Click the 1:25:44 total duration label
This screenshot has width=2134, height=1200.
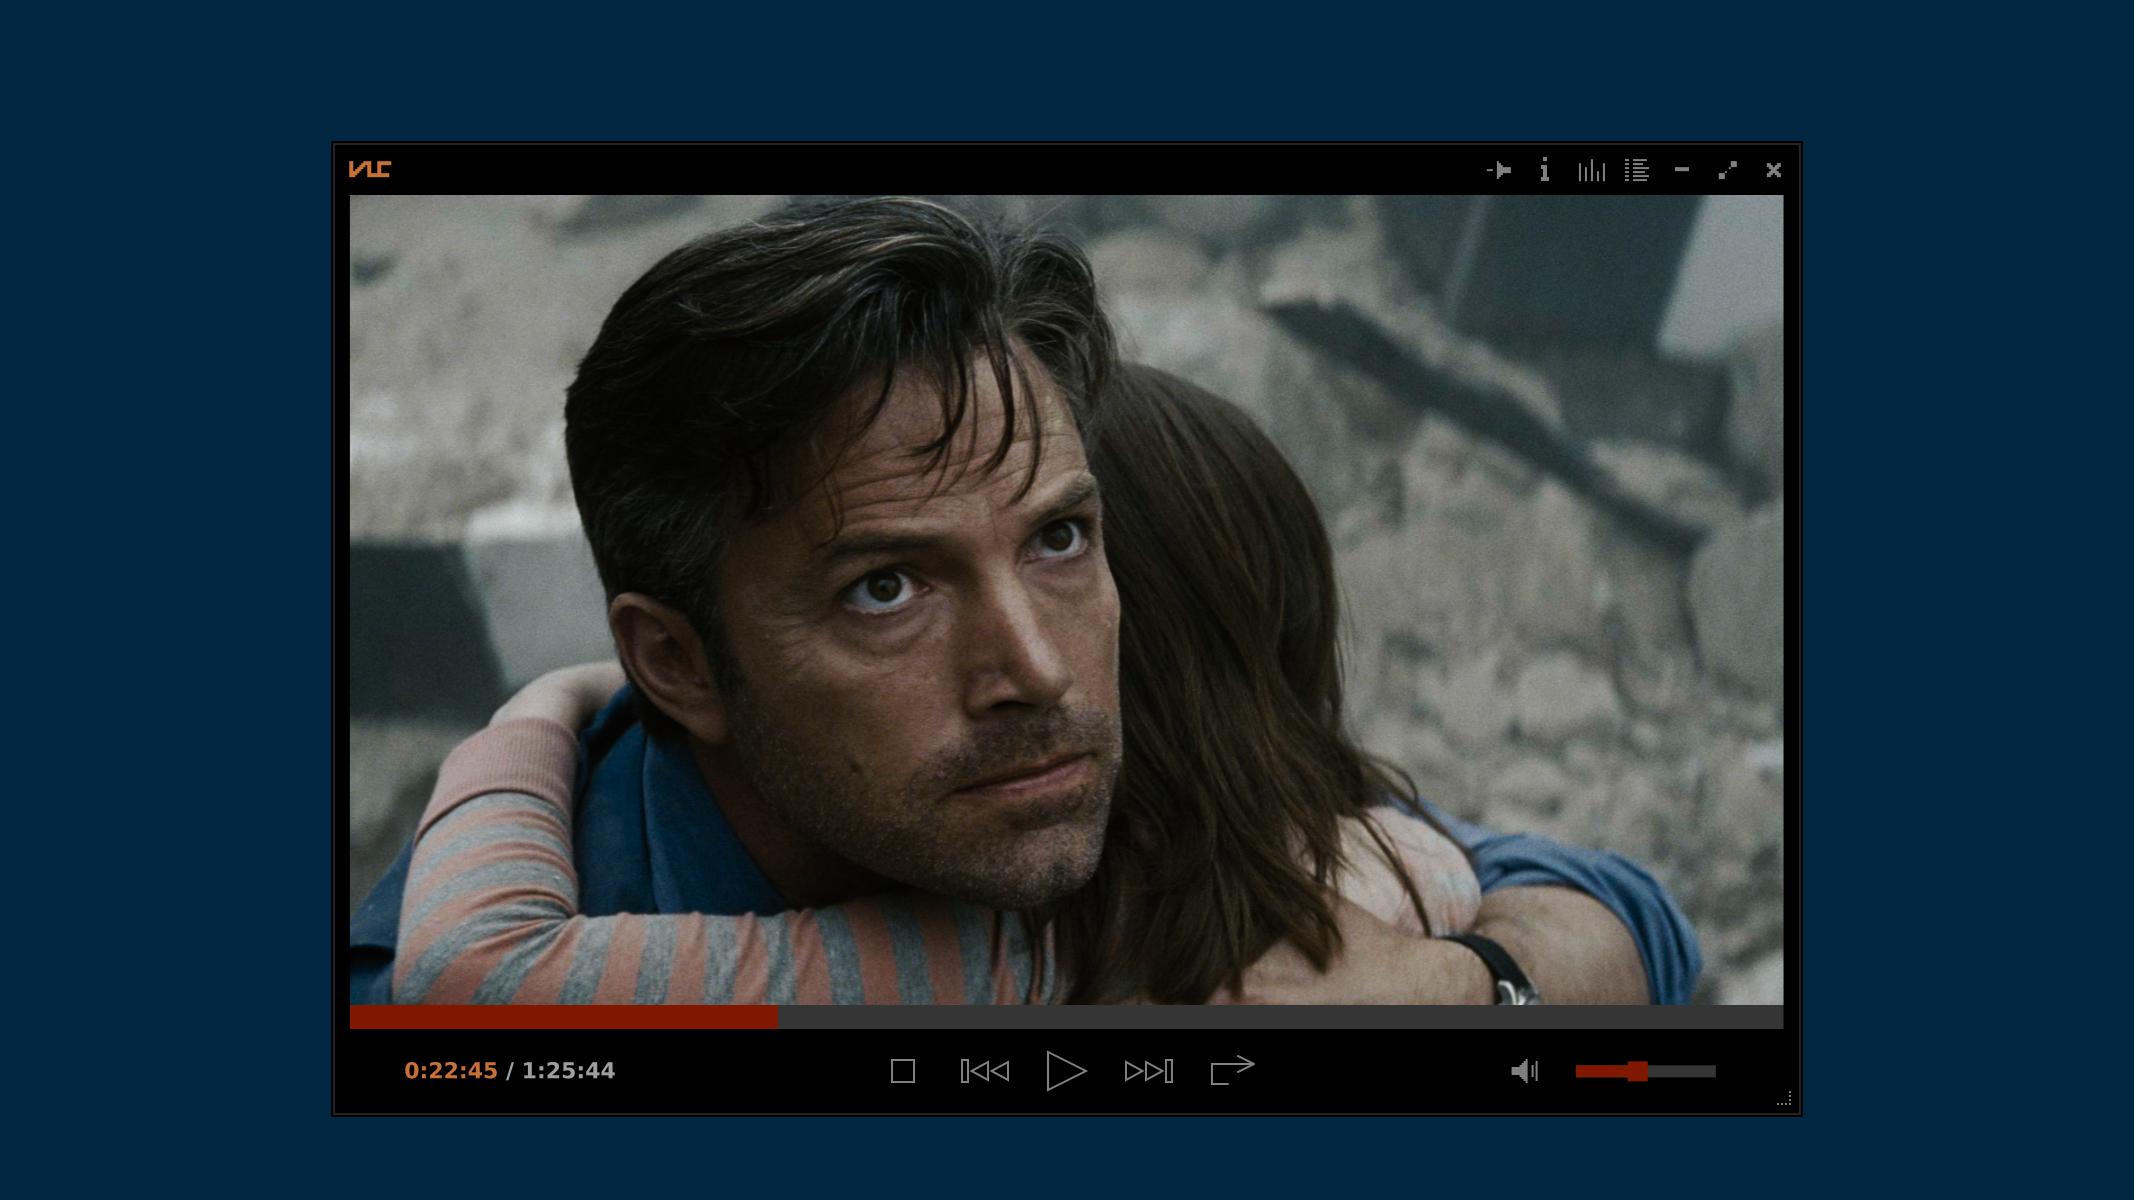[x=567, y=1070]
